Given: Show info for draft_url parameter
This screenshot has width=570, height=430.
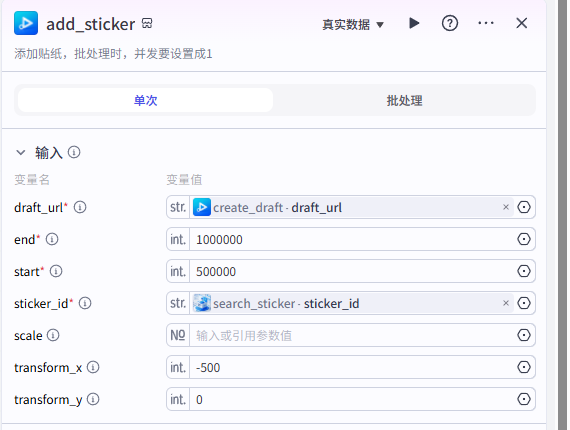Looking at the screenshot, I should (80, 207).
